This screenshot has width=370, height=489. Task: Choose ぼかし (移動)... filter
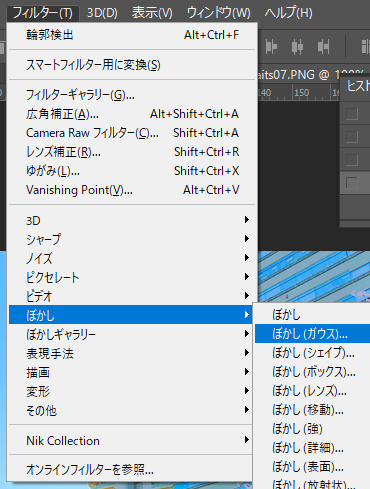pos(312,409)
